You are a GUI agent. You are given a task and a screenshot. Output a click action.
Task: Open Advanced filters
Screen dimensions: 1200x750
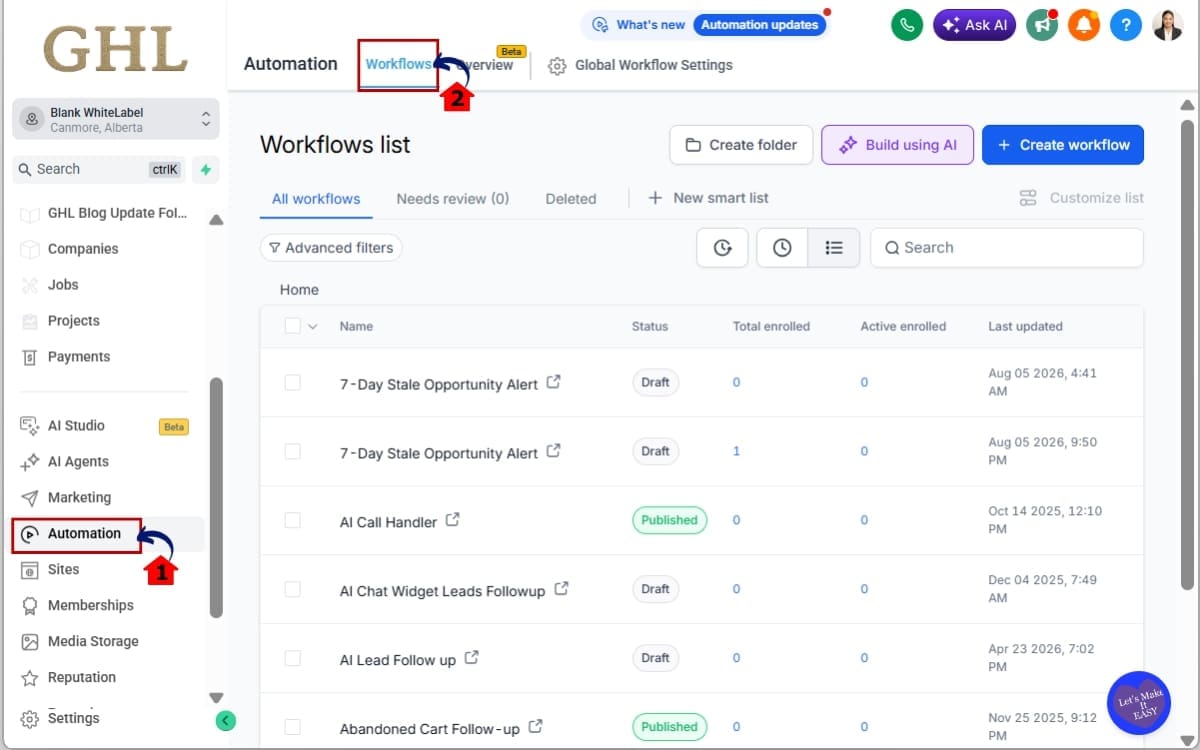[331, 248]
